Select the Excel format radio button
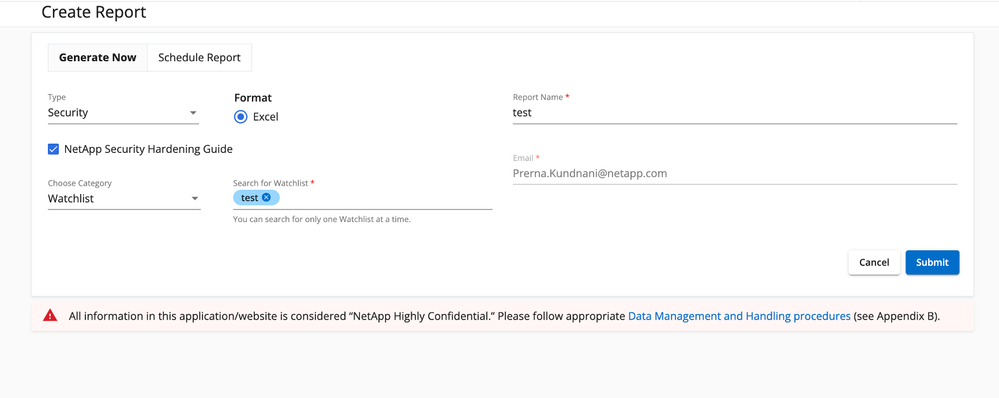 click(240, 117)
